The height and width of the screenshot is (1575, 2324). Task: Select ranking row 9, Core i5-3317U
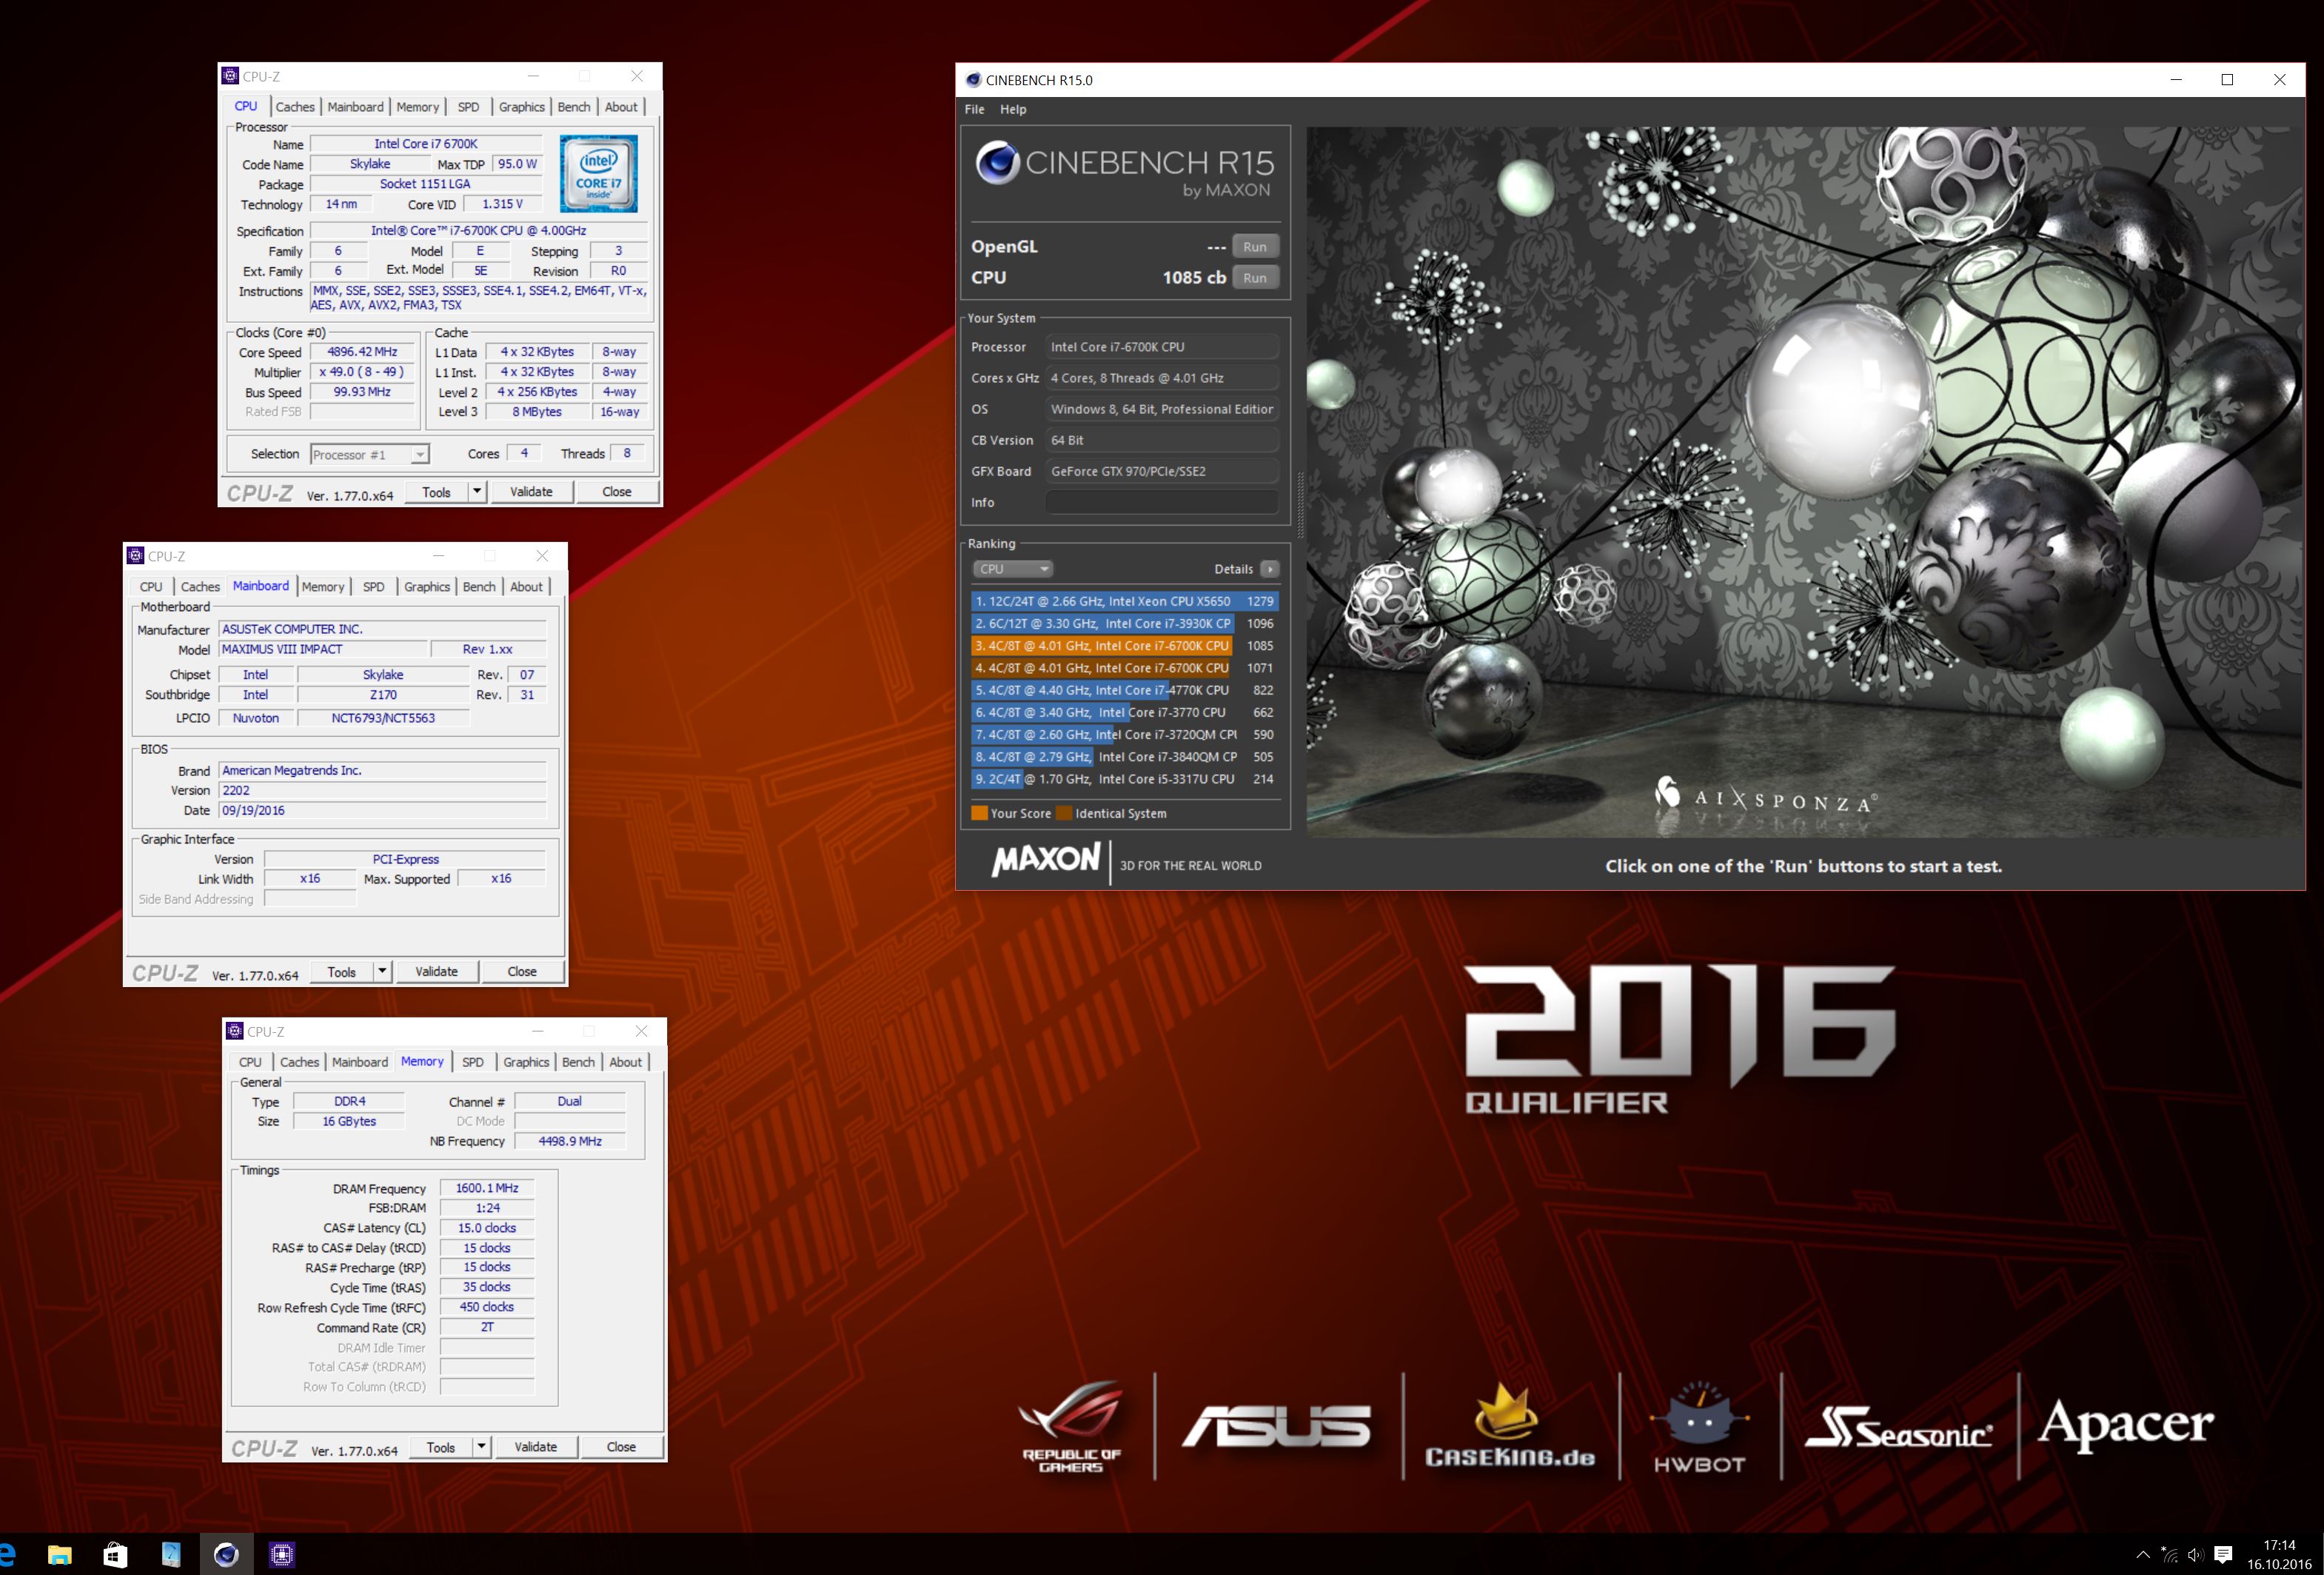pos(1124,779)
